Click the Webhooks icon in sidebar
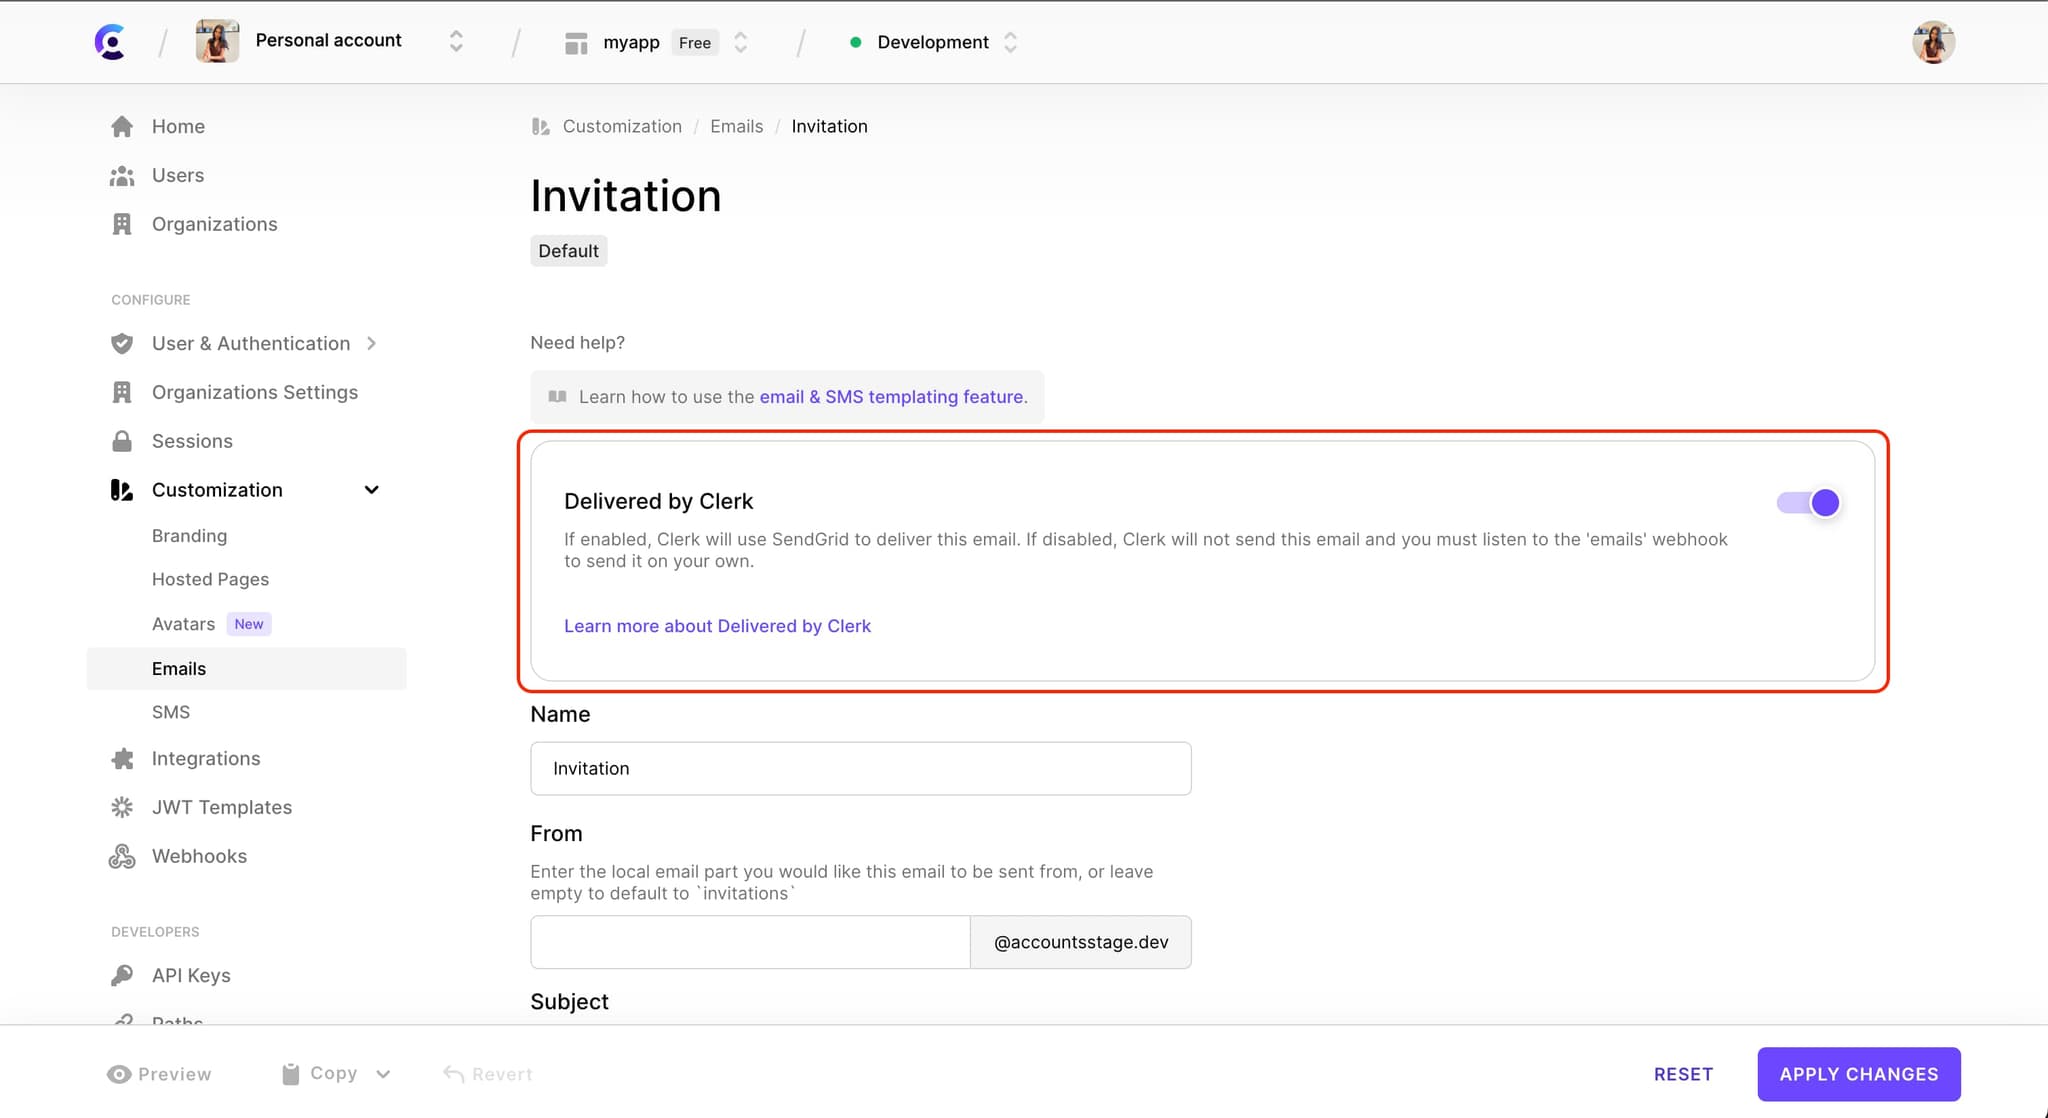The height and width of the screenshot is (1118, 2048). (122, 855)
